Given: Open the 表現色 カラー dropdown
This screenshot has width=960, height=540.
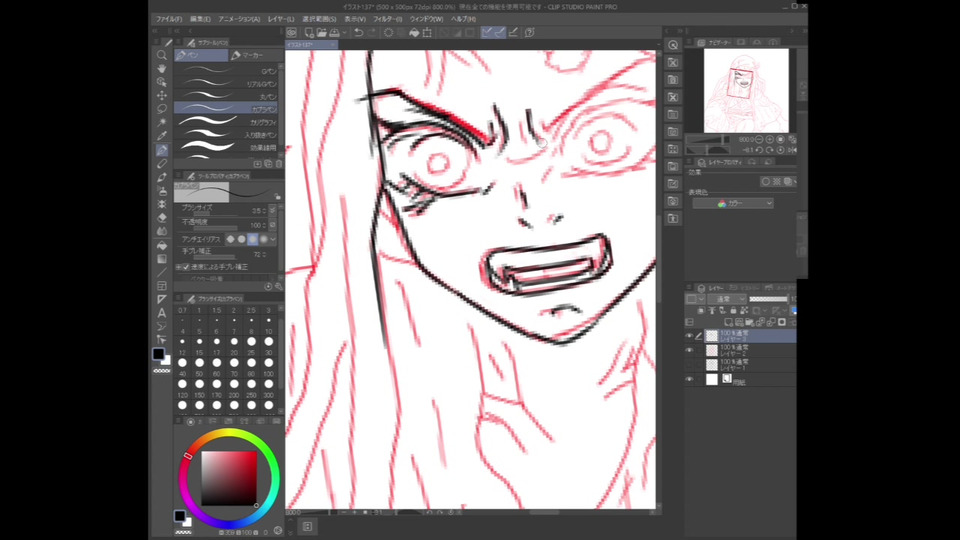Looking at the screenshot, I should tap(733, 203).
